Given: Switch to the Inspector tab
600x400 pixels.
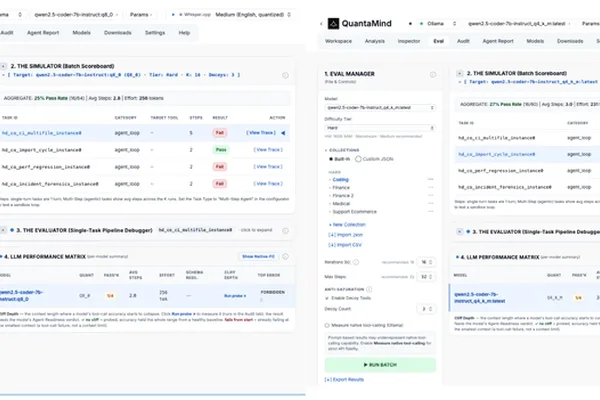Looking at the screenshot, I should 409,41.
